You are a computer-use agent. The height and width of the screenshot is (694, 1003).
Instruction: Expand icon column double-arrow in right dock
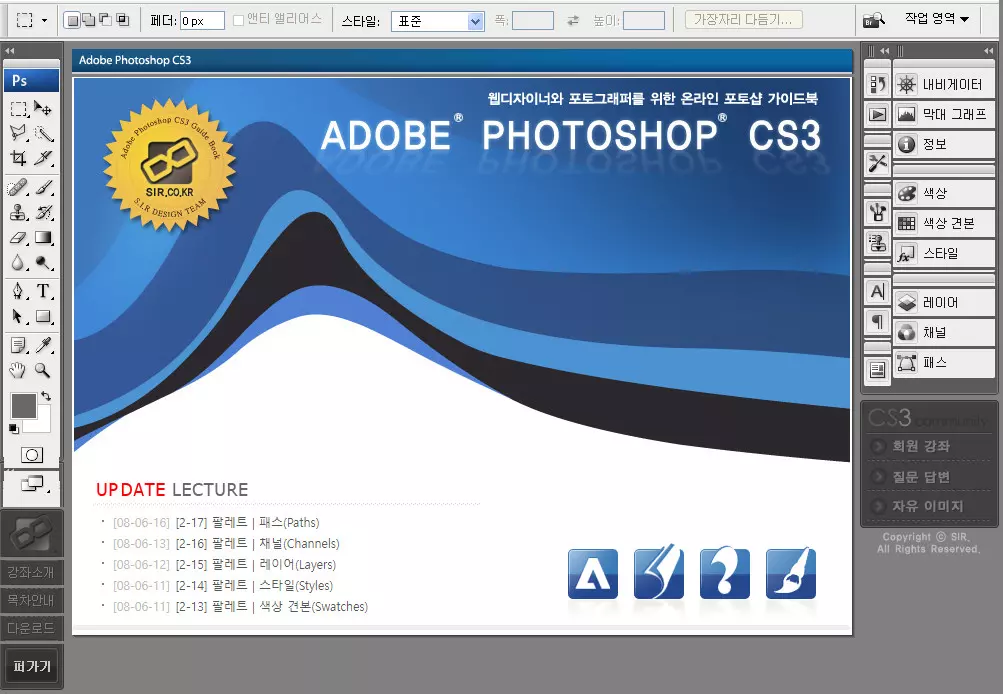[885, 51]
